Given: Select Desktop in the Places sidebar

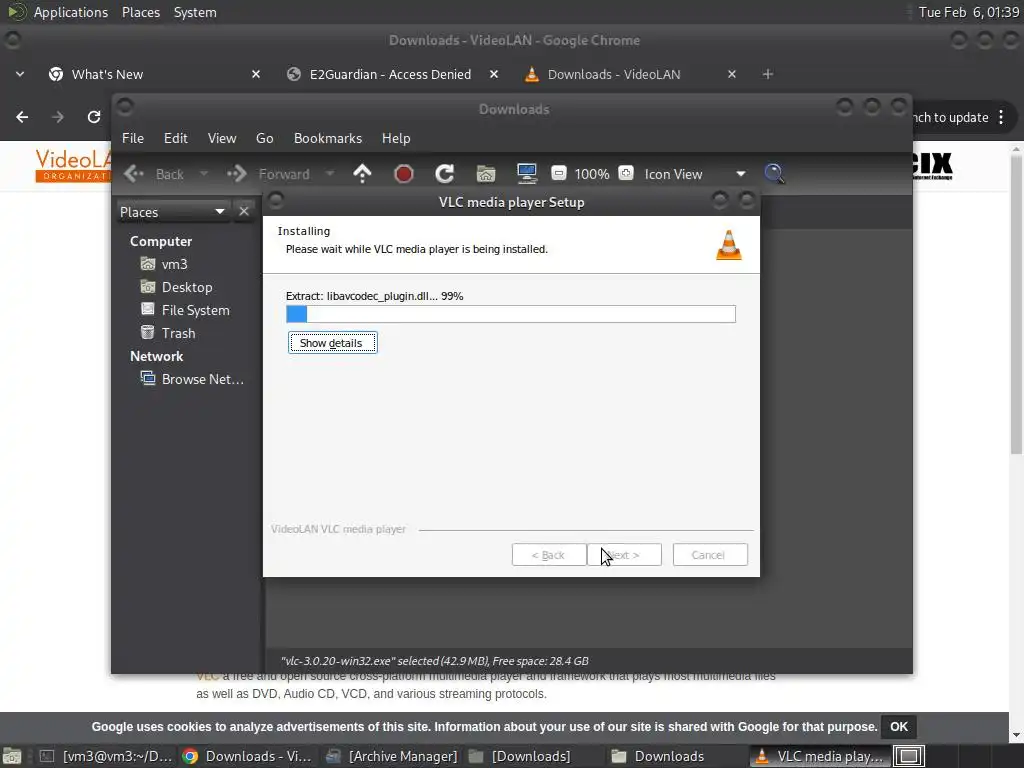Looking at the screenshot, I should [x=187, y=287].
